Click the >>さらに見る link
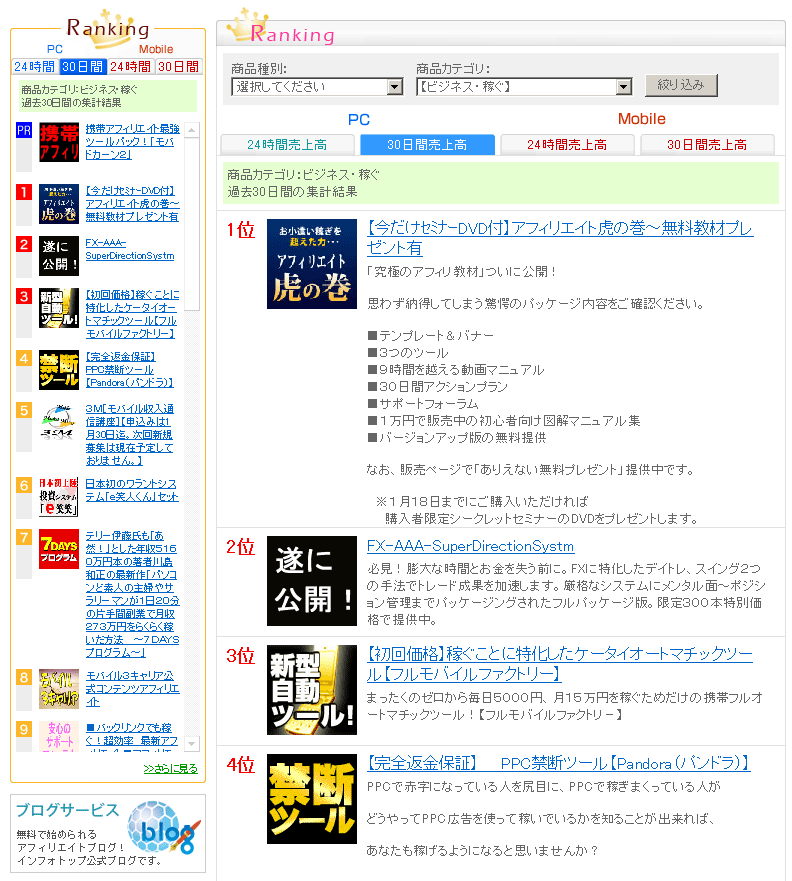Viewport: 792px width, 881px height. [170, 769]
